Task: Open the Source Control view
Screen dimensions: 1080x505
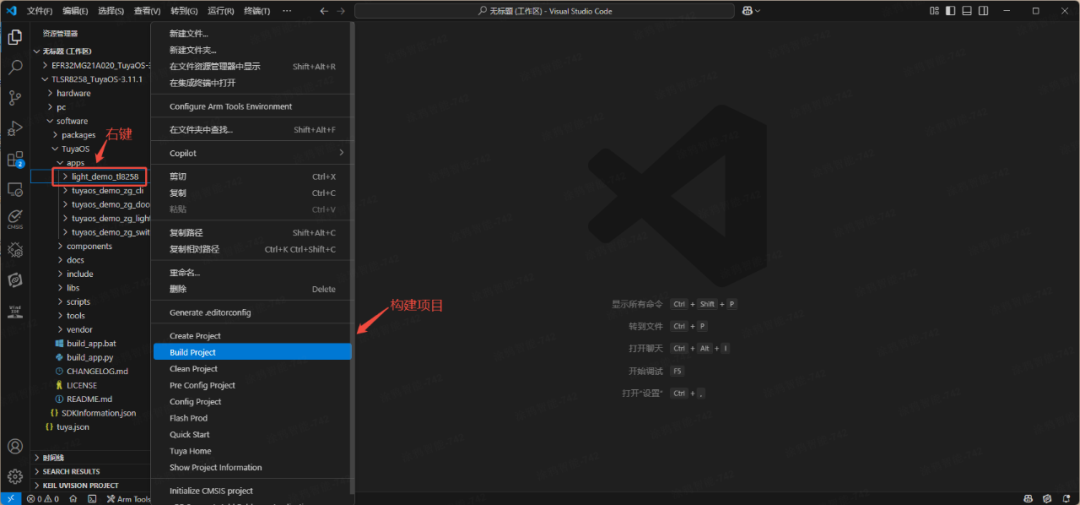Action: click(14, 98)
